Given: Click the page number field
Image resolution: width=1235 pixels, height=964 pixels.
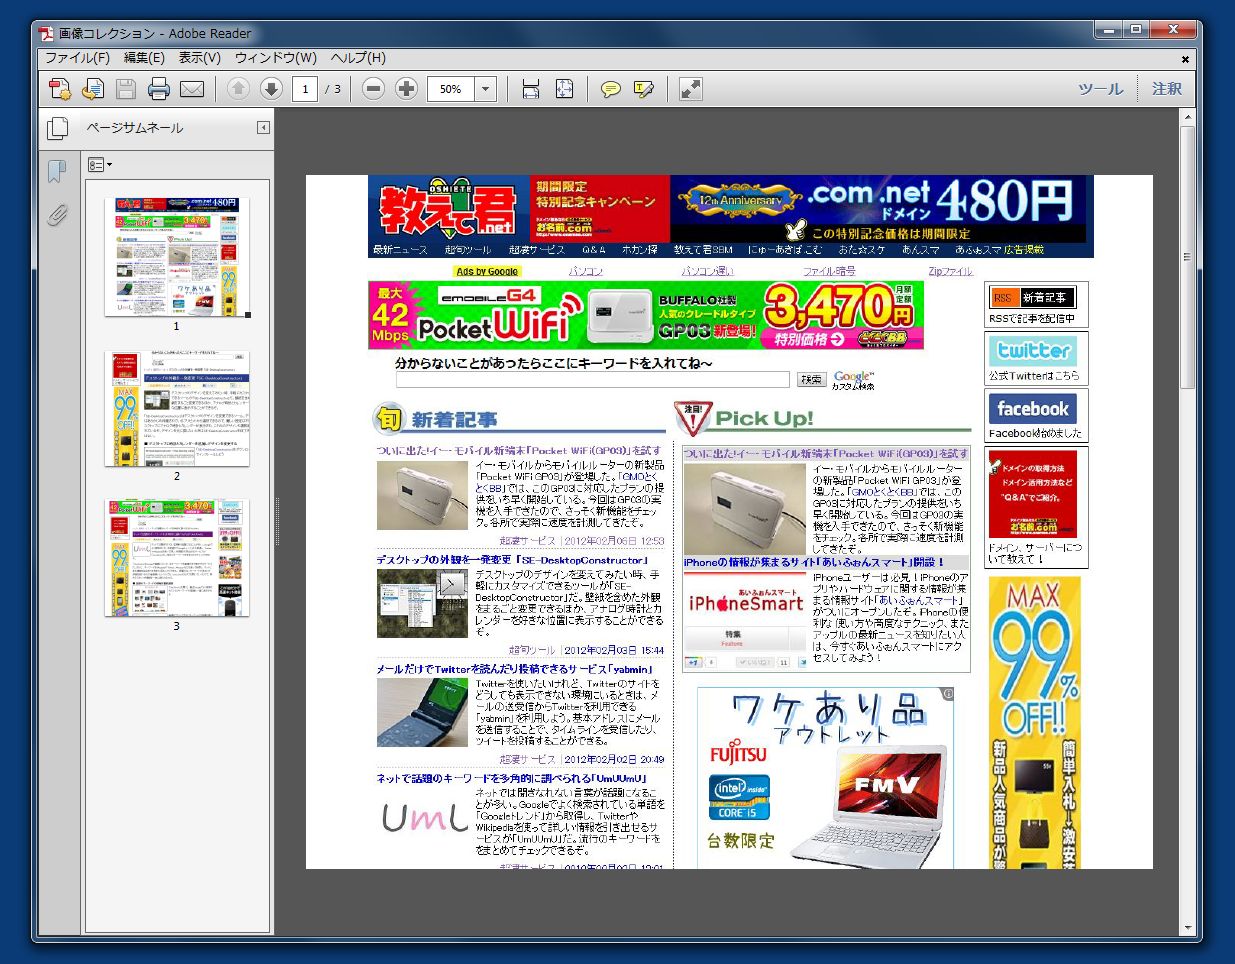Looking at the screenshot, I should click(x=305, y=89).
